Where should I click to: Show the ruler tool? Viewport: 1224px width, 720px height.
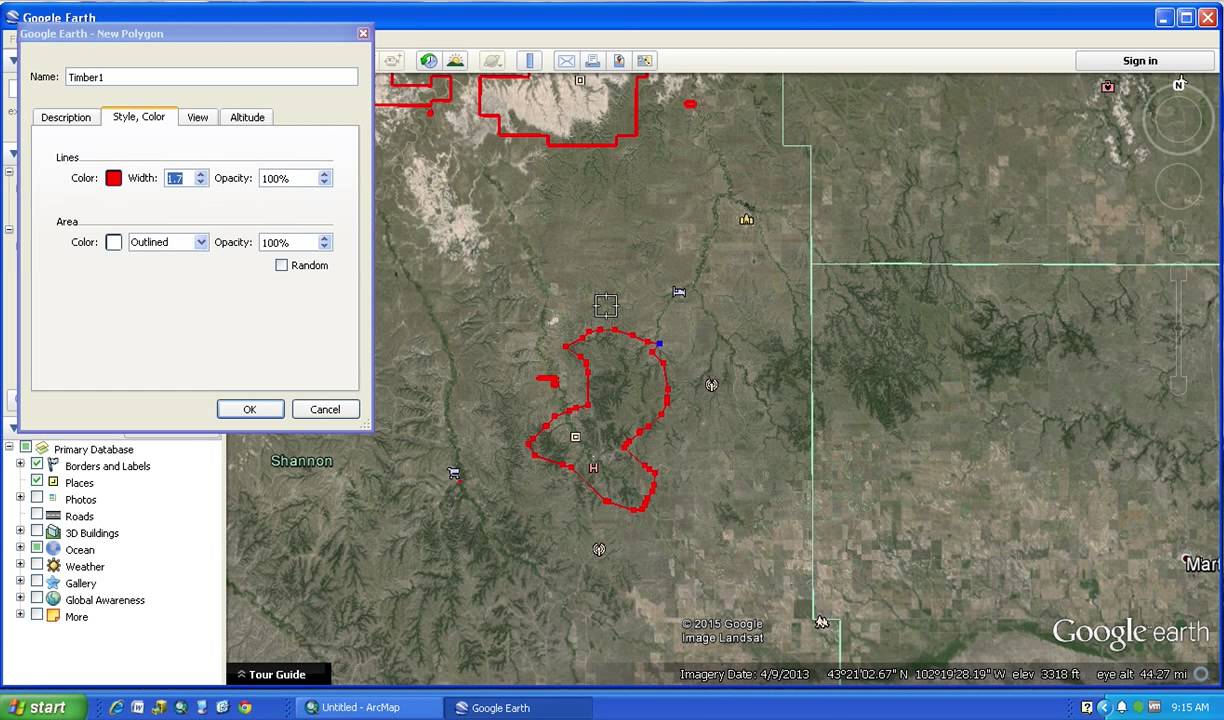tap(530, 61)
